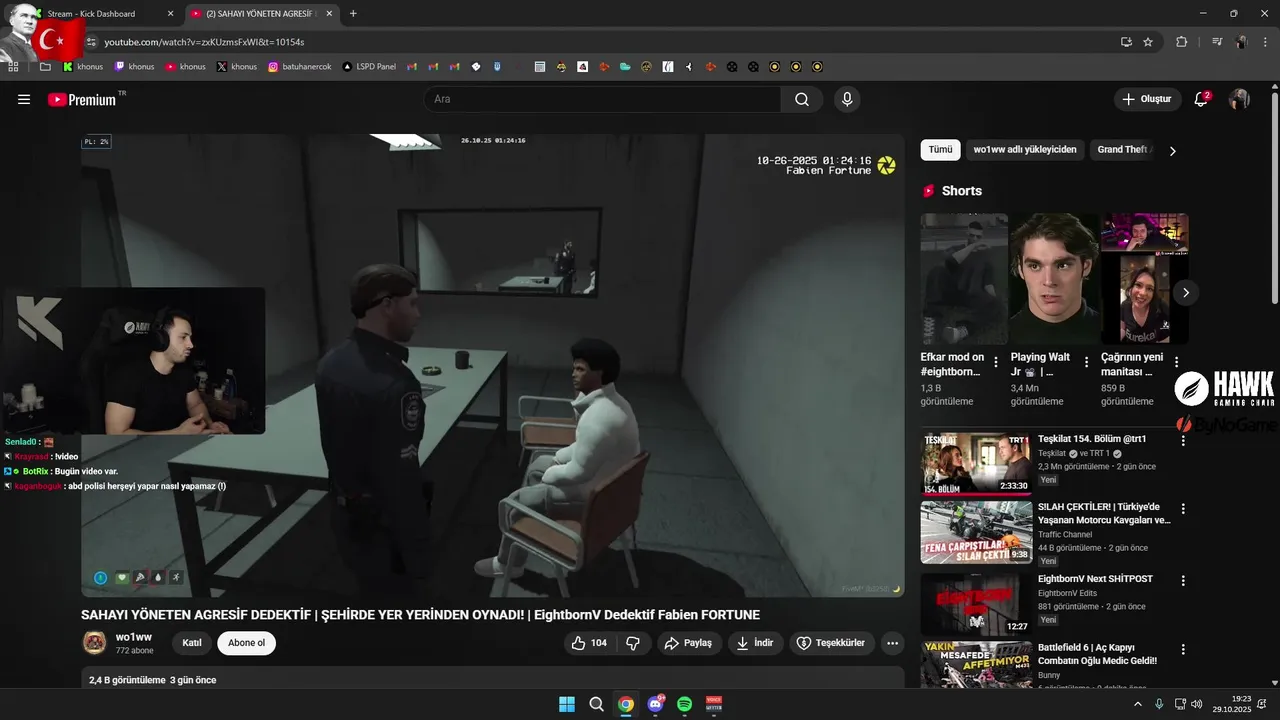The width and height of the screenshot is (1280, 720).
Task: Click the İndir download button
Action: [x=755, y=643]
